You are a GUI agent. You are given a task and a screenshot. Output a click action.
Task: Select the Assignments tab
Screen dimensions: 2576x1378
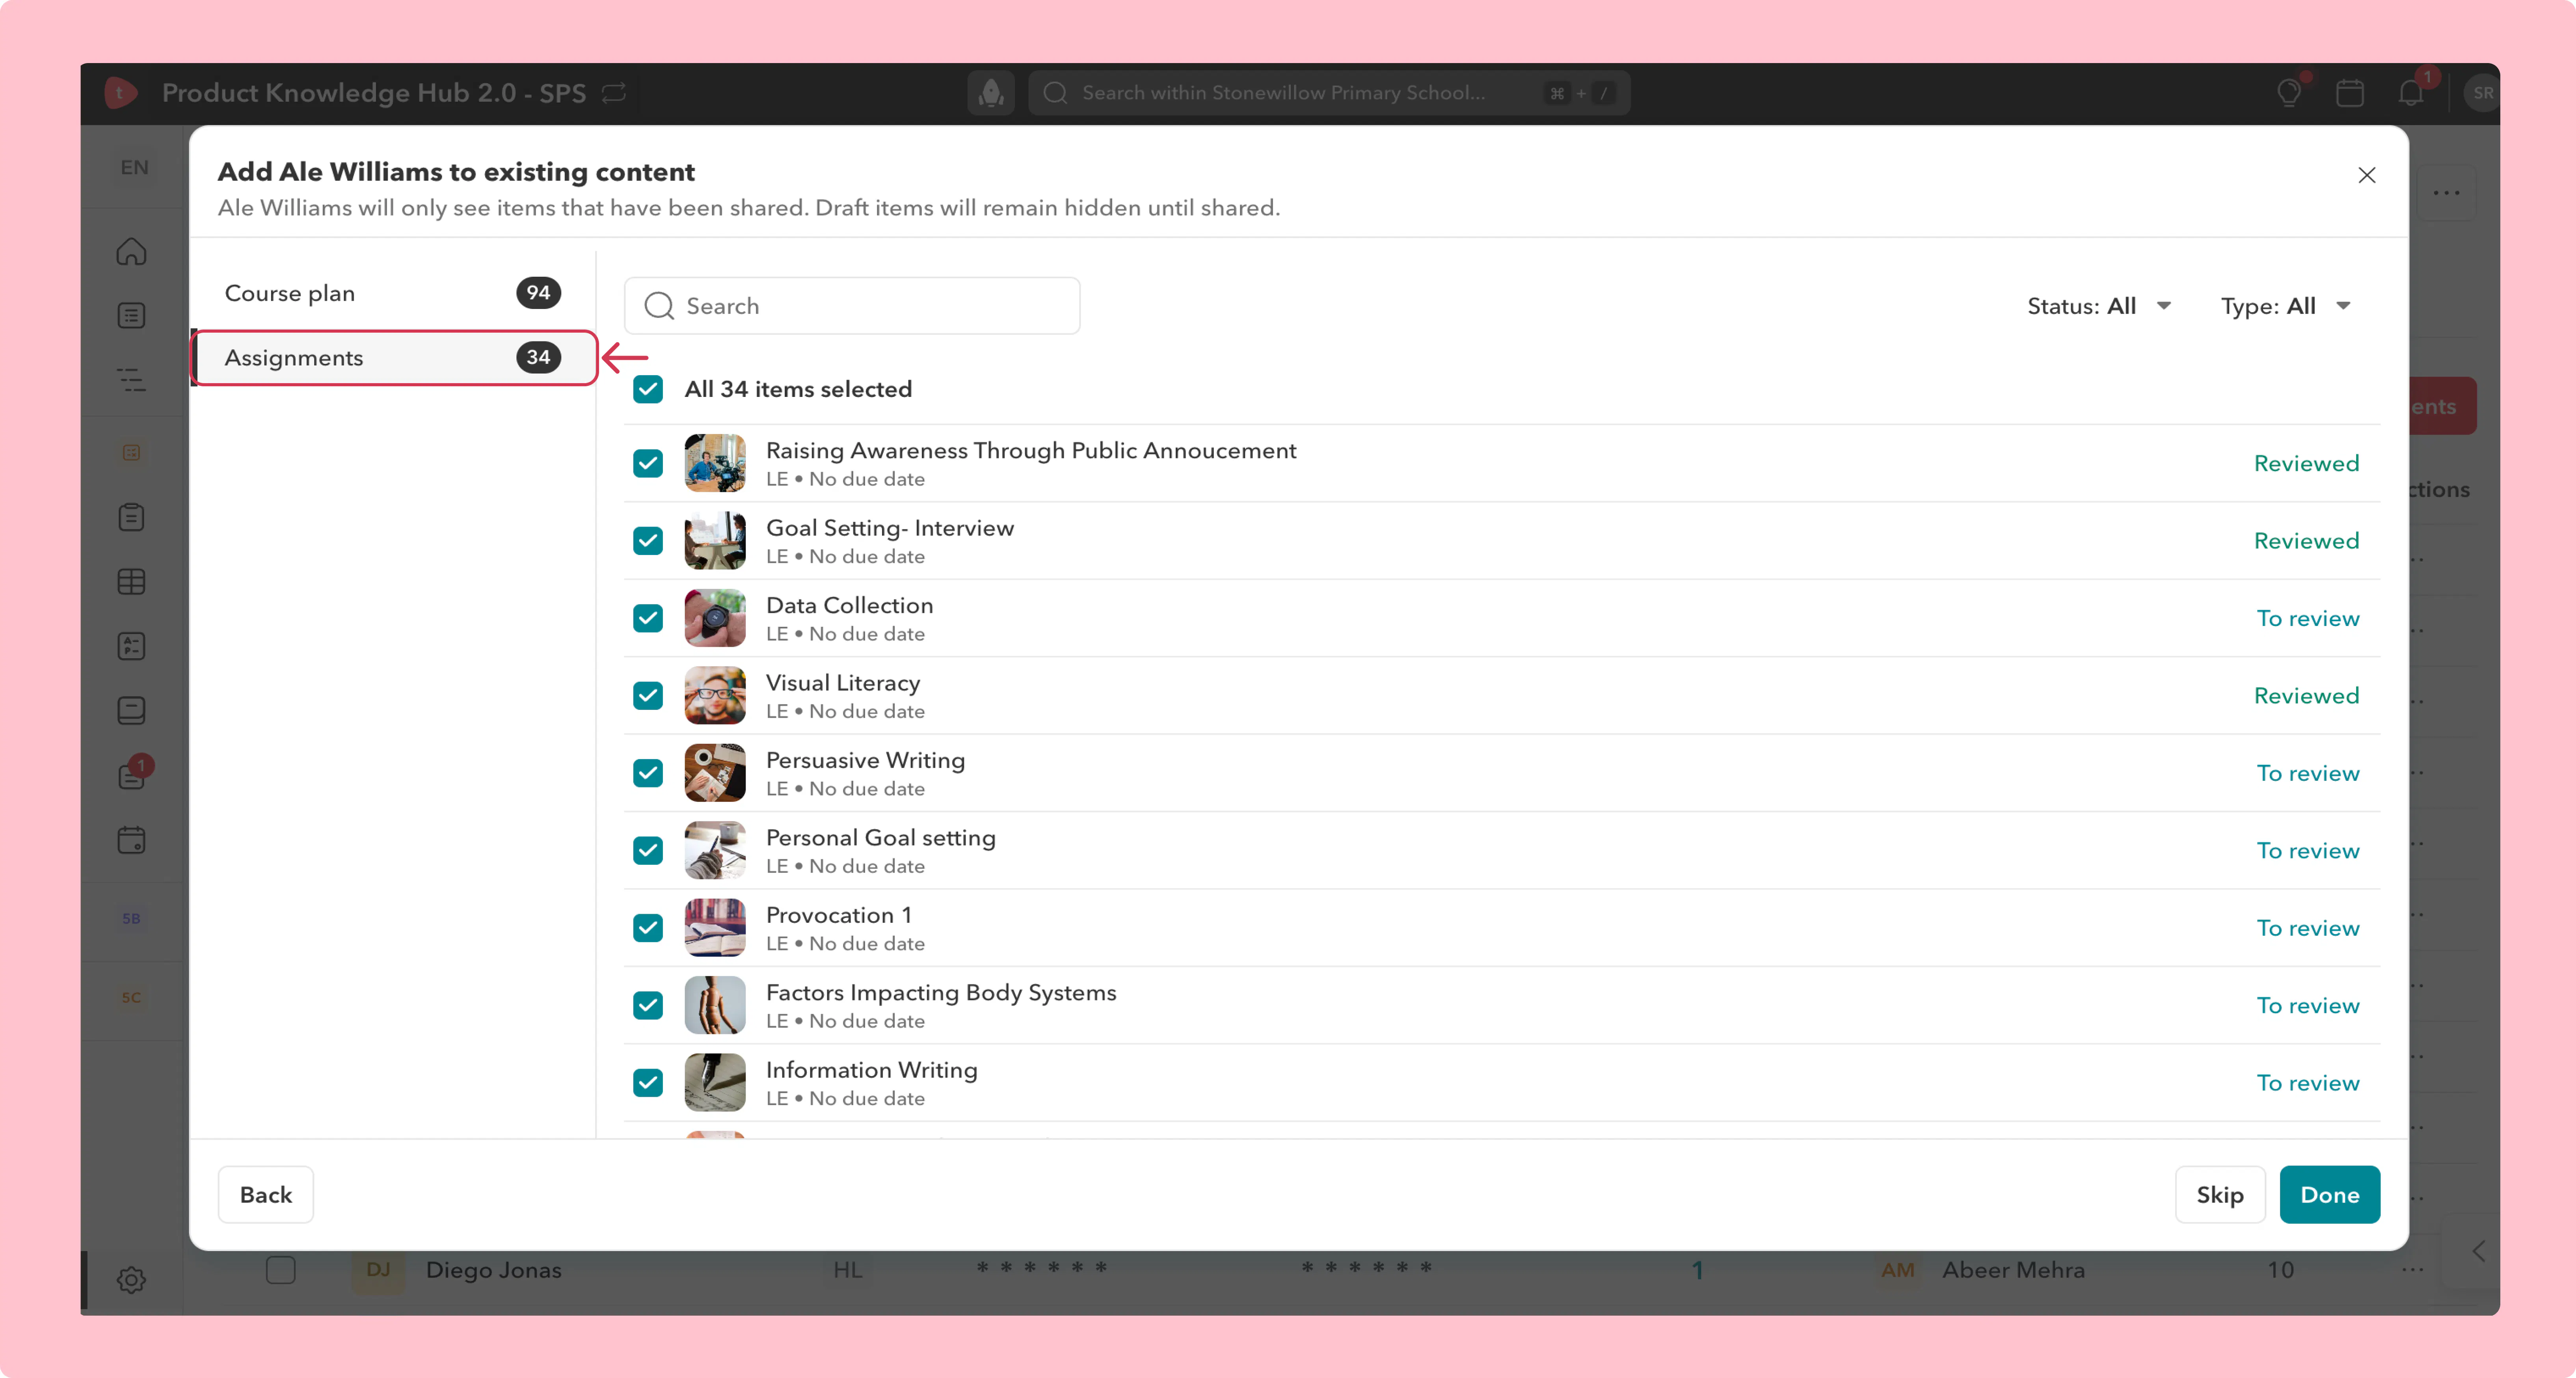pyautogui.click(x=393, y=357)
